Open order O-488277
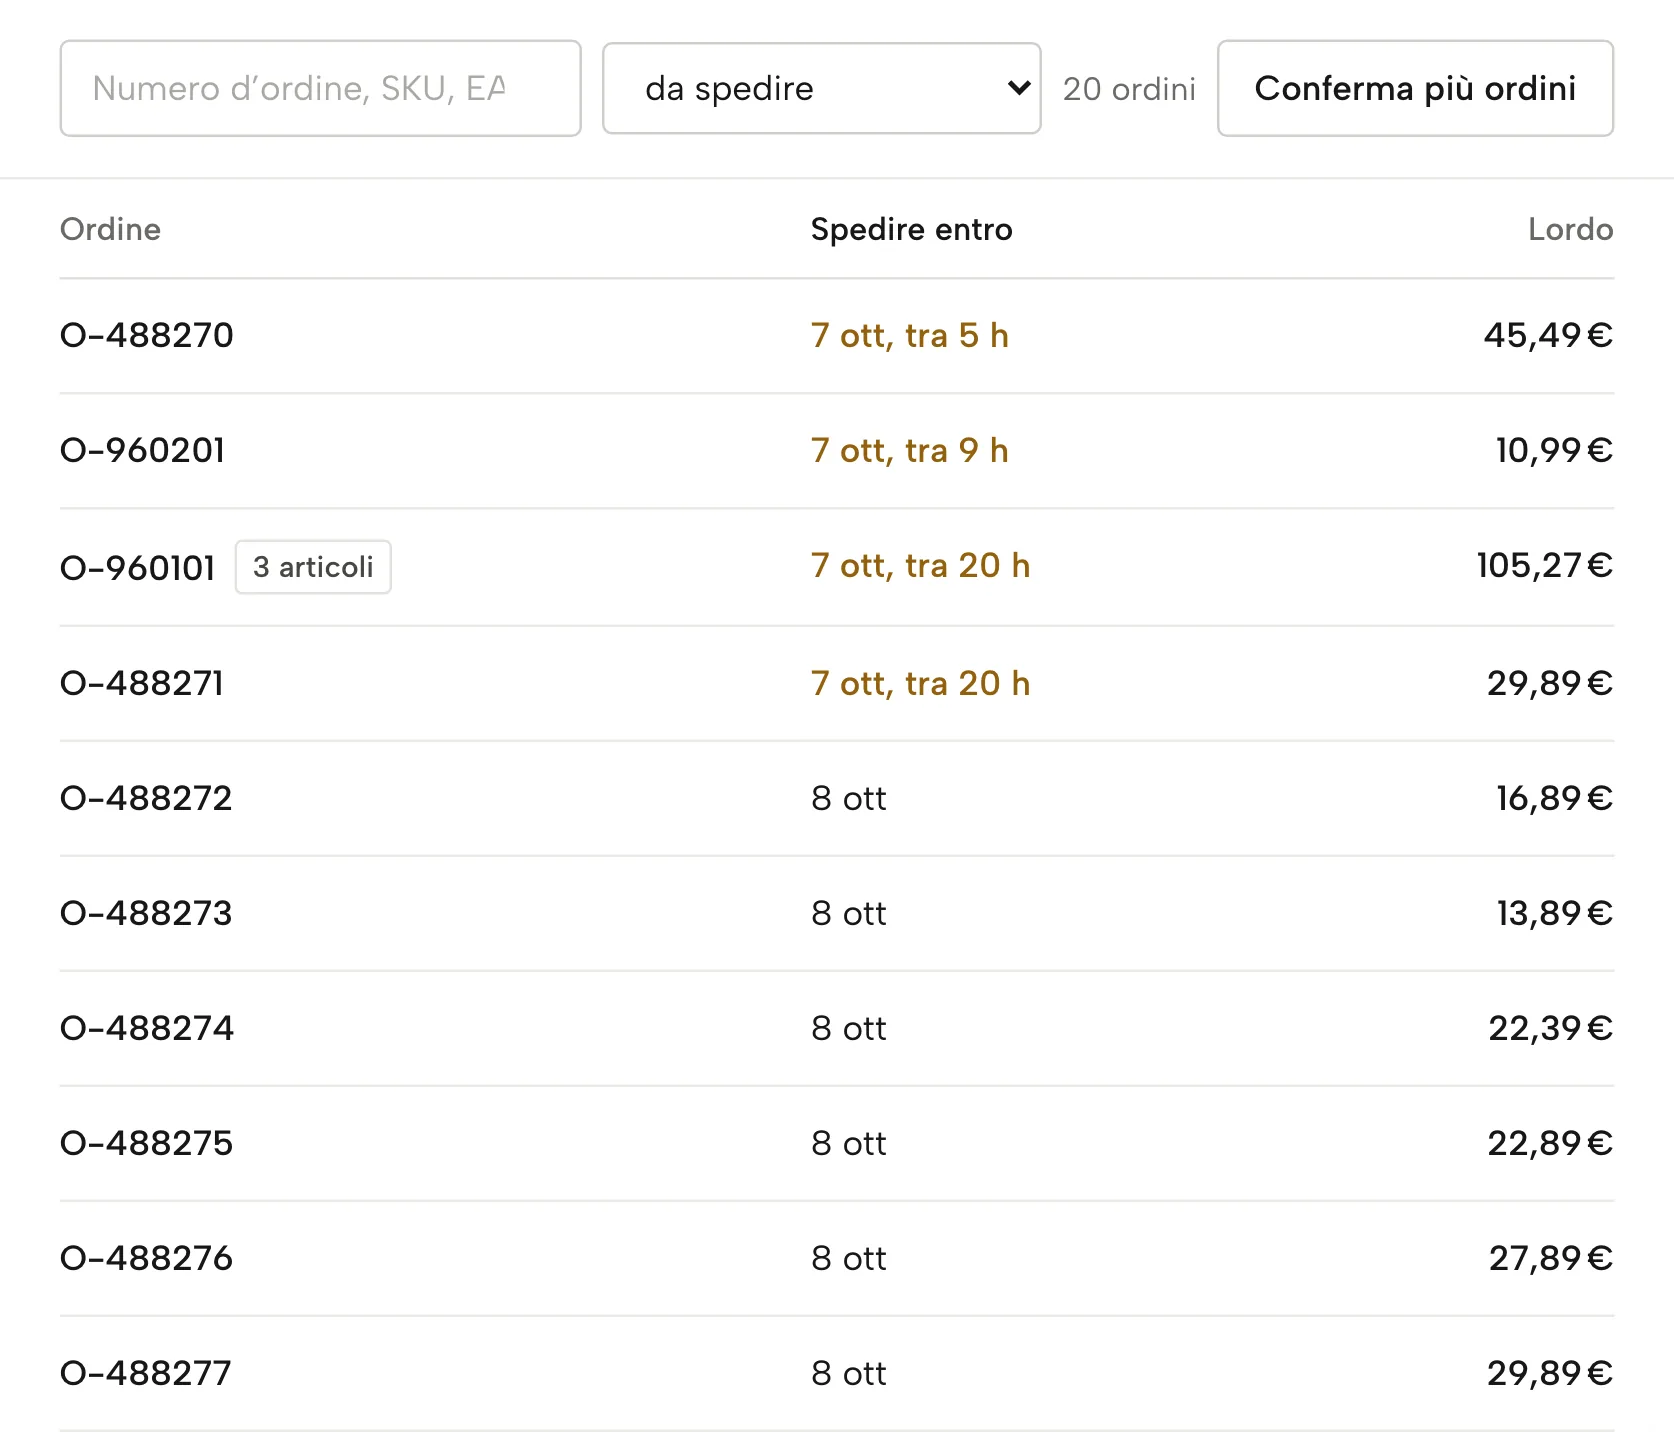1674x1432 pixels. [x=145, y=1373]
